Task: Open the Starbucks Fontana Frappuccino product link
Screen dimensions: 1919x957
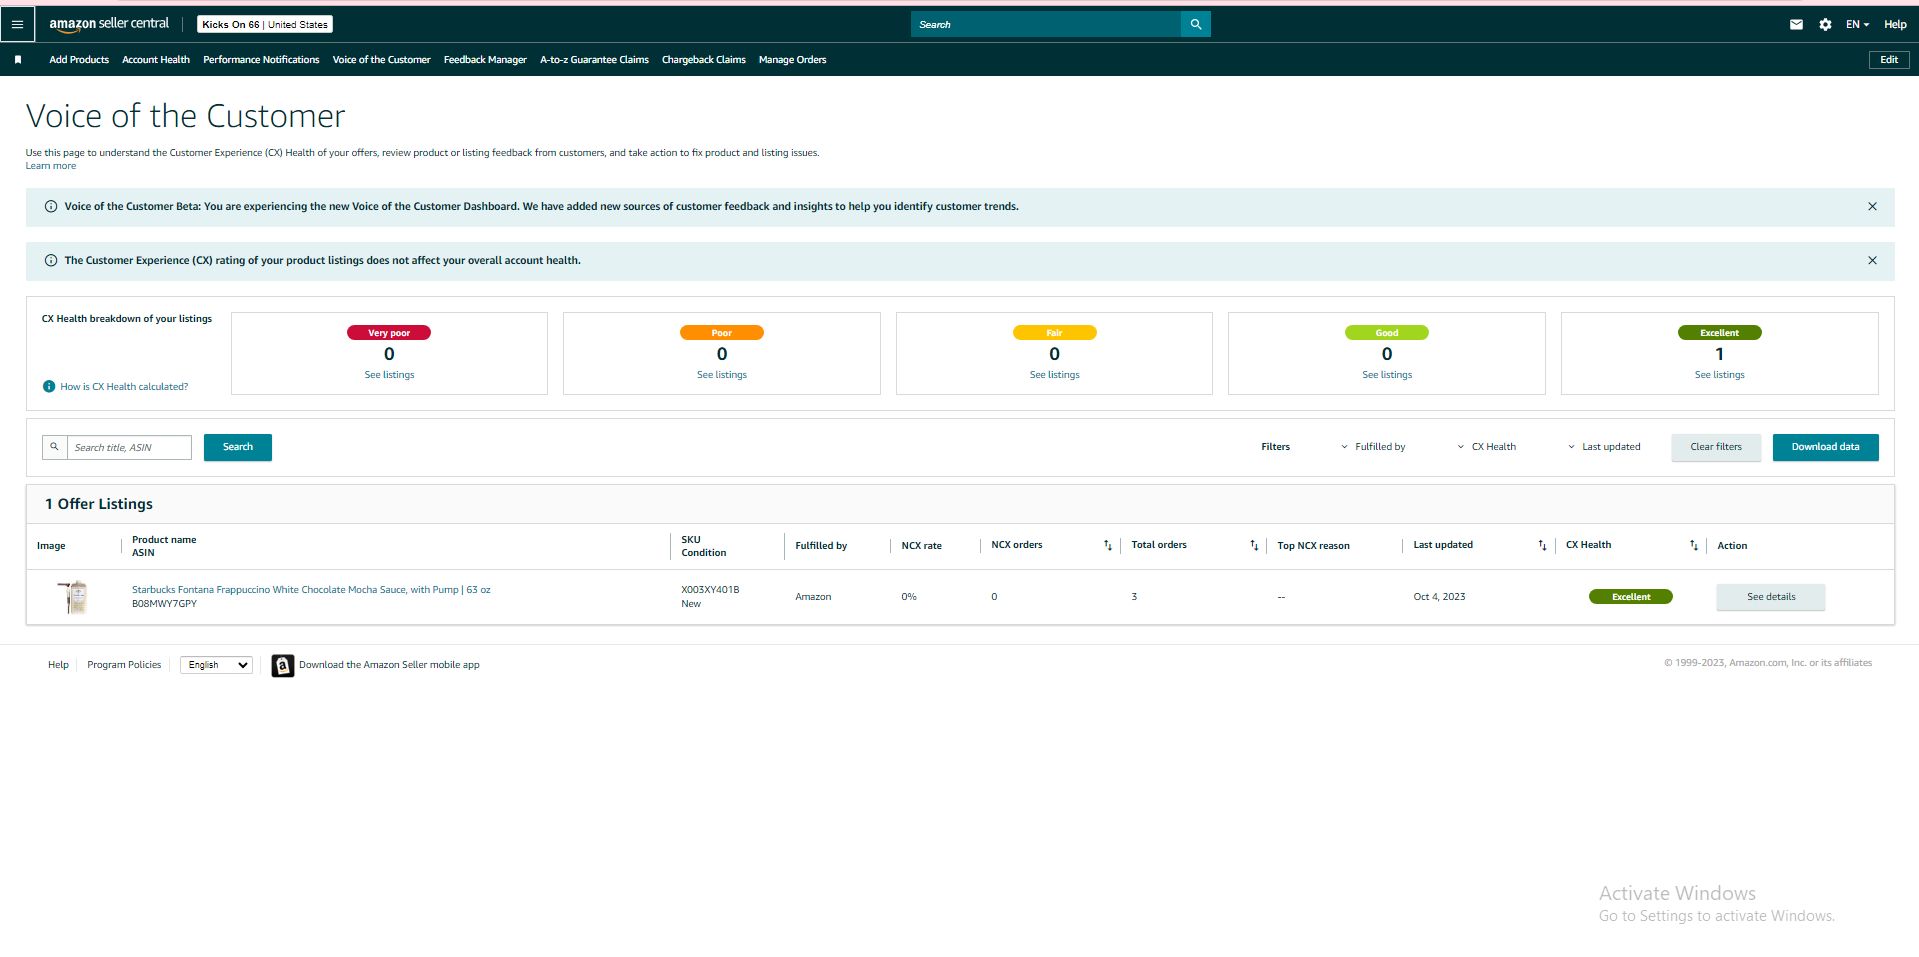Action: 311,590
